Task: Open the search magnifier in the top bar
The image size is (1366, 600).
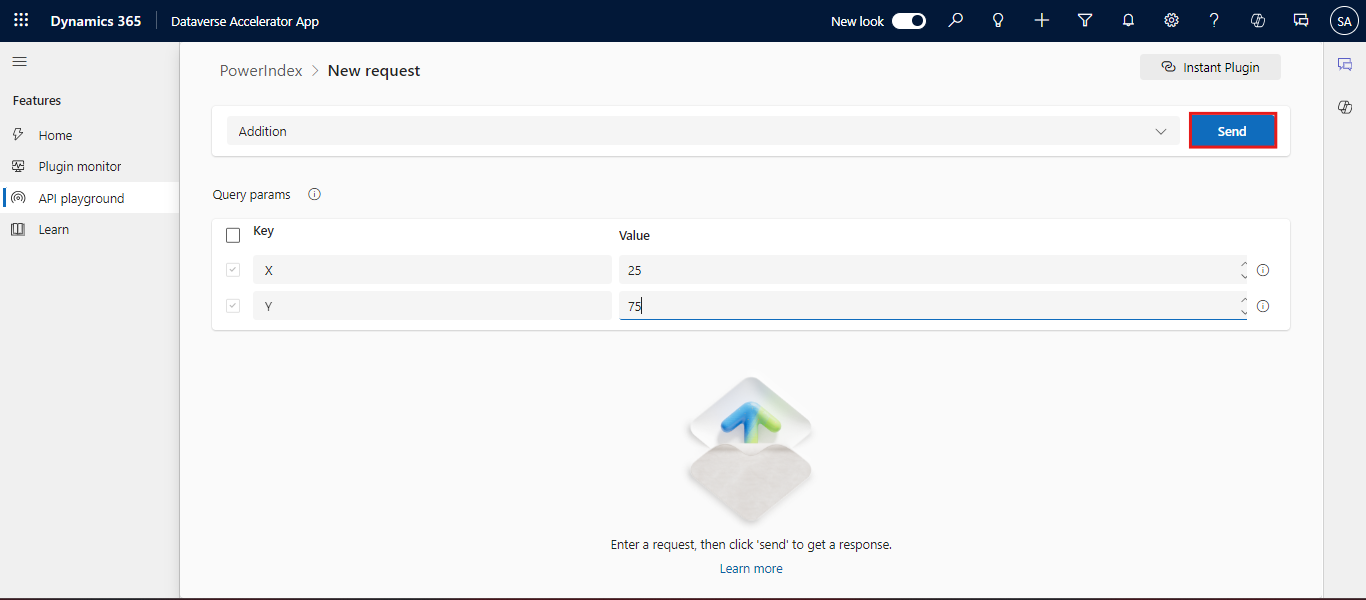Action: (955, 20)
